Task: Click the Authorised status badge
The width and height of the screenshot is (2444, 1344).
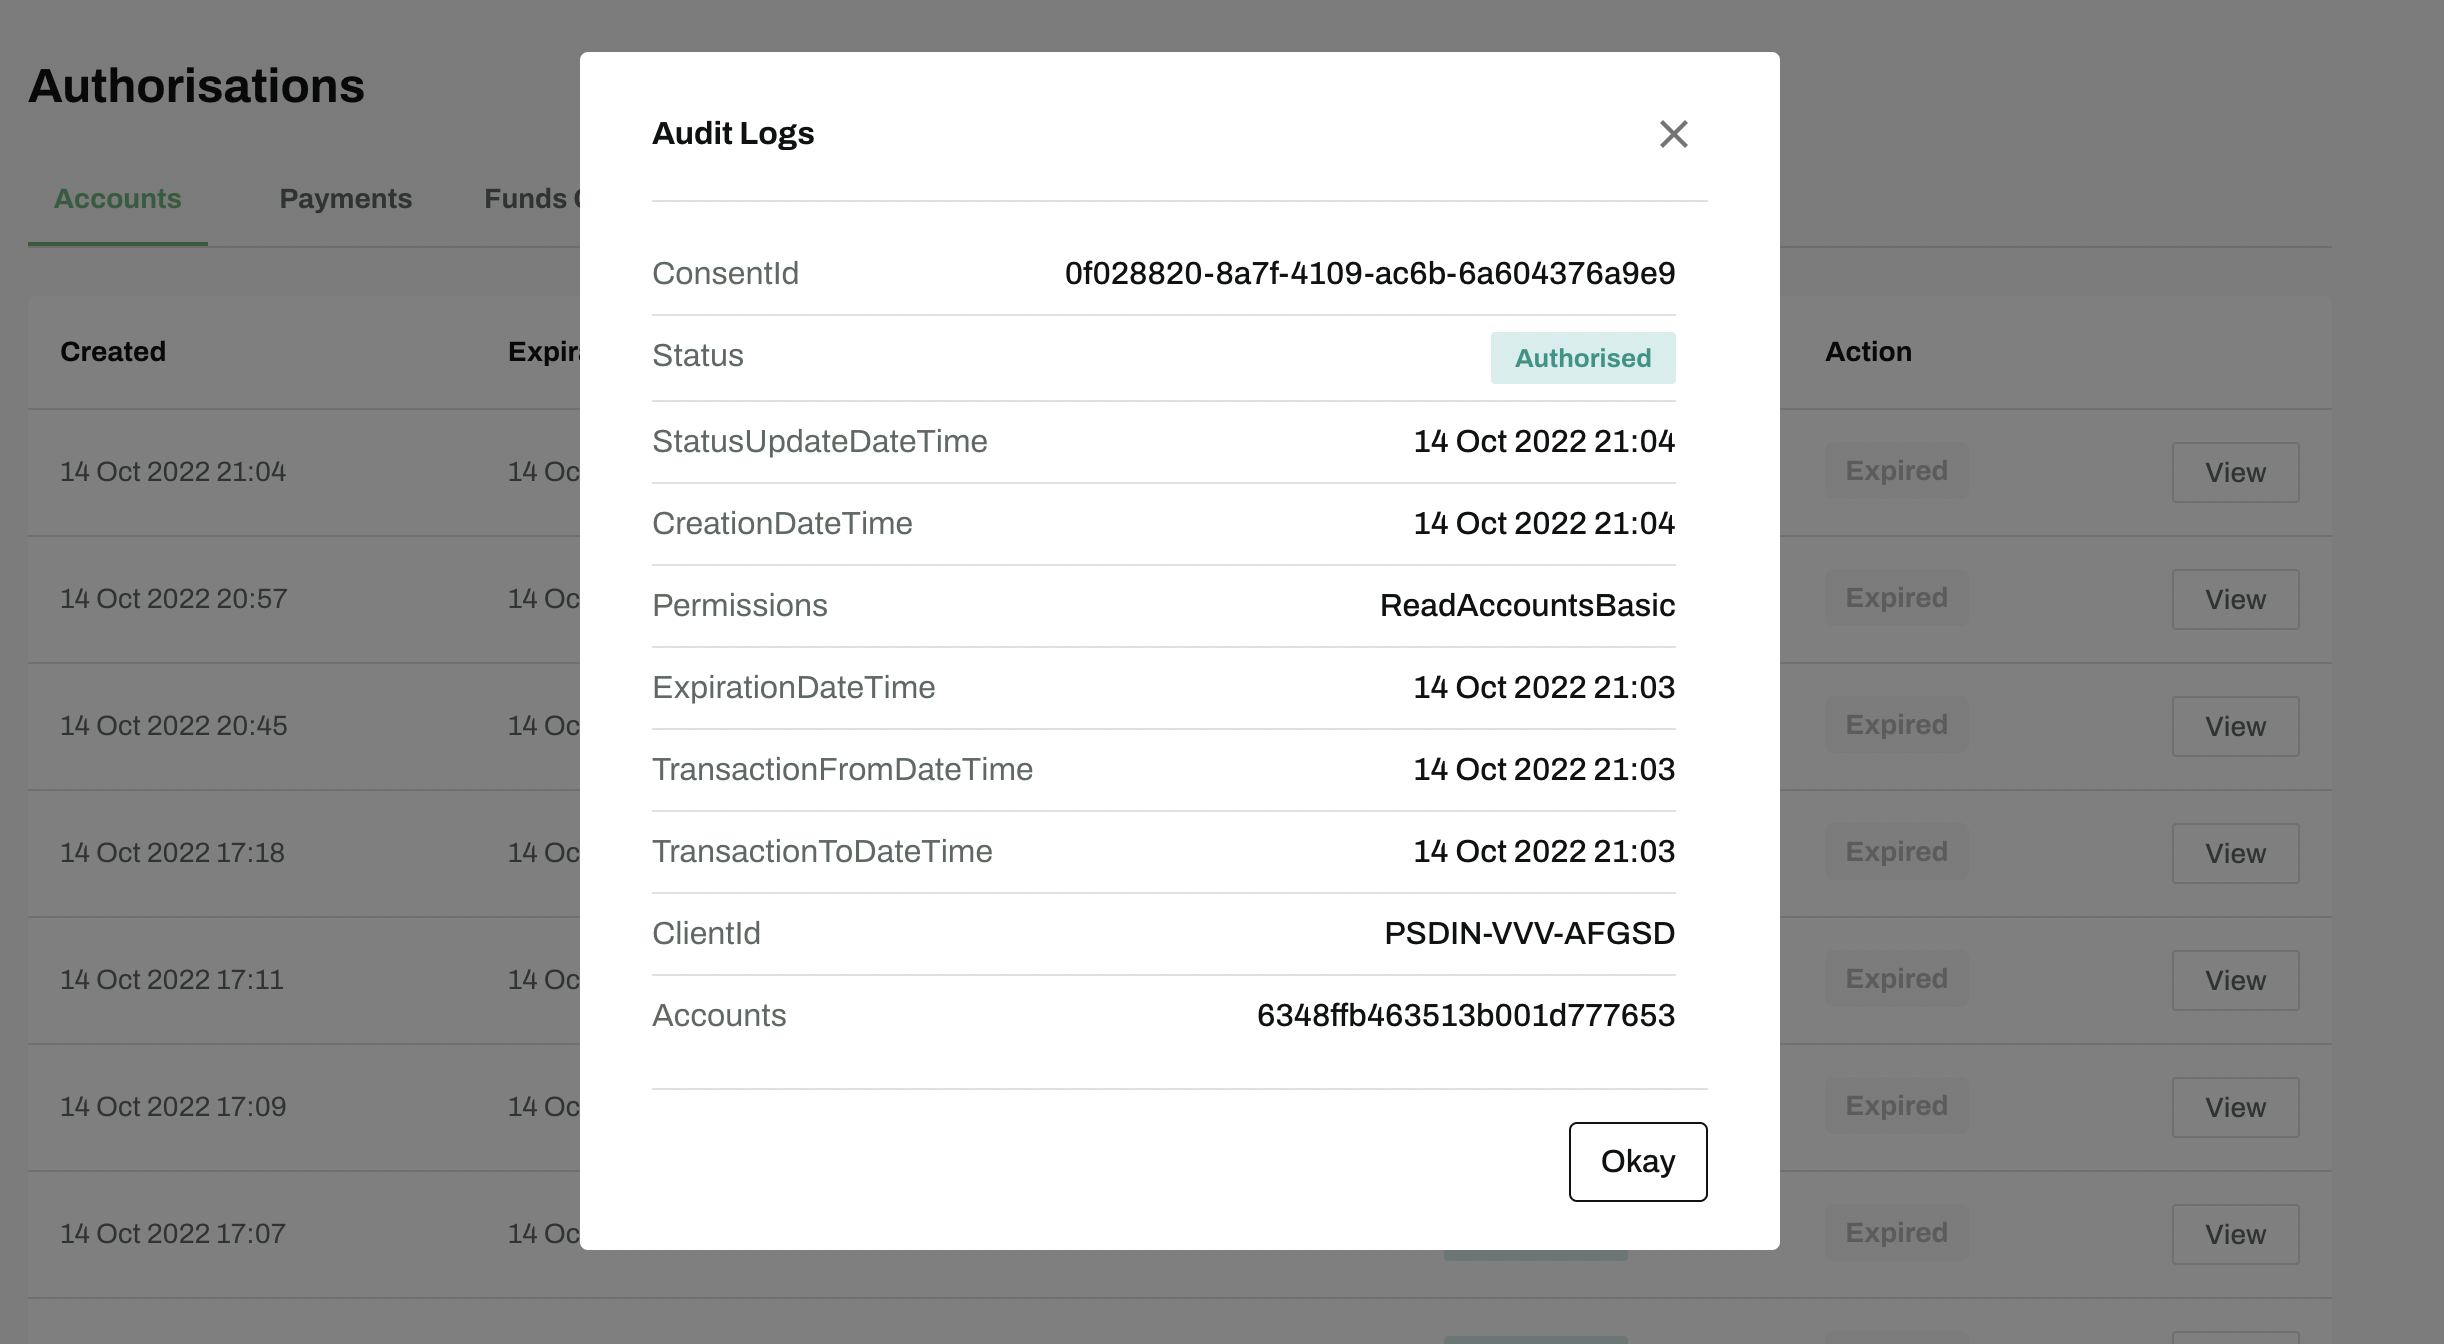Action: click(1582, 358)
